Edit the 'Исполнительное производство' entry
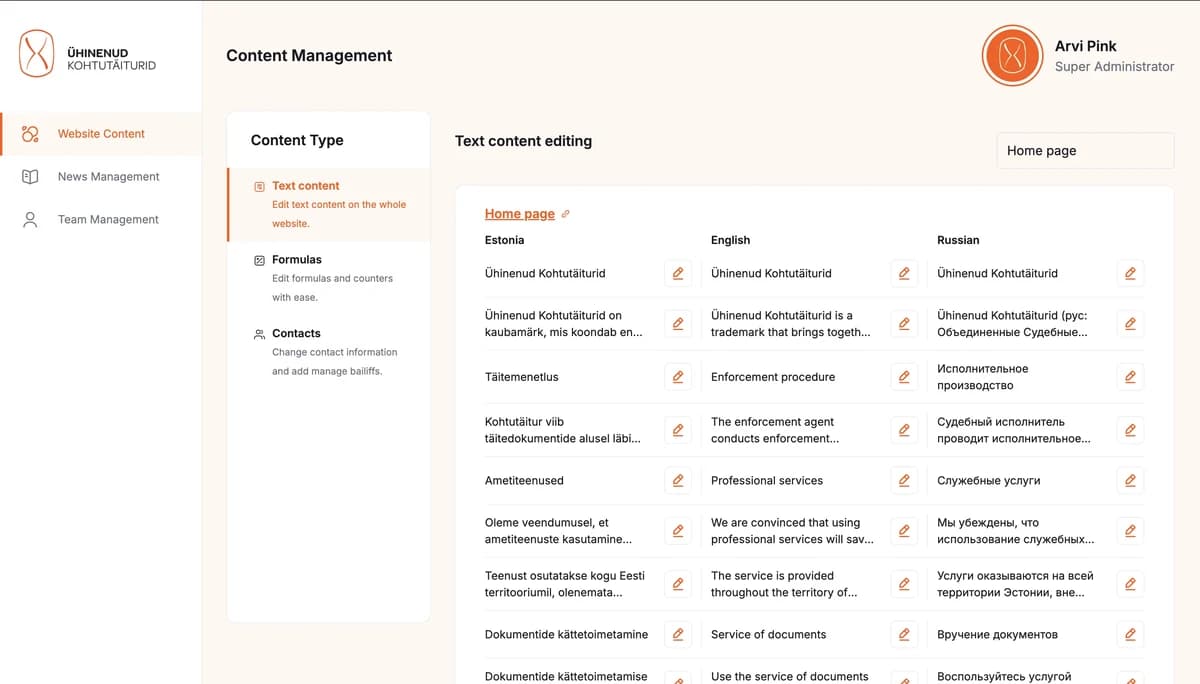 coord(1130,377)
